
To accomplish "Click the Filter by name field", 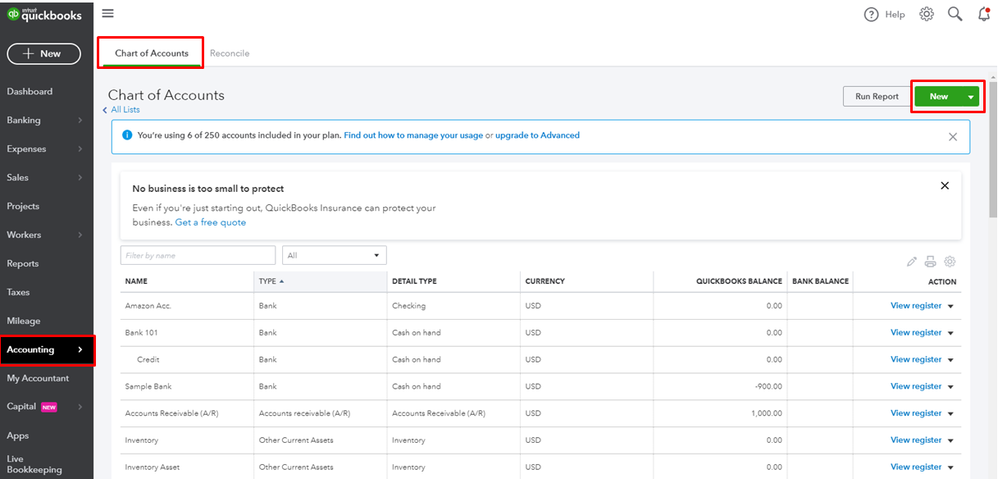I will pyautogui.click(x=198, y=255).
